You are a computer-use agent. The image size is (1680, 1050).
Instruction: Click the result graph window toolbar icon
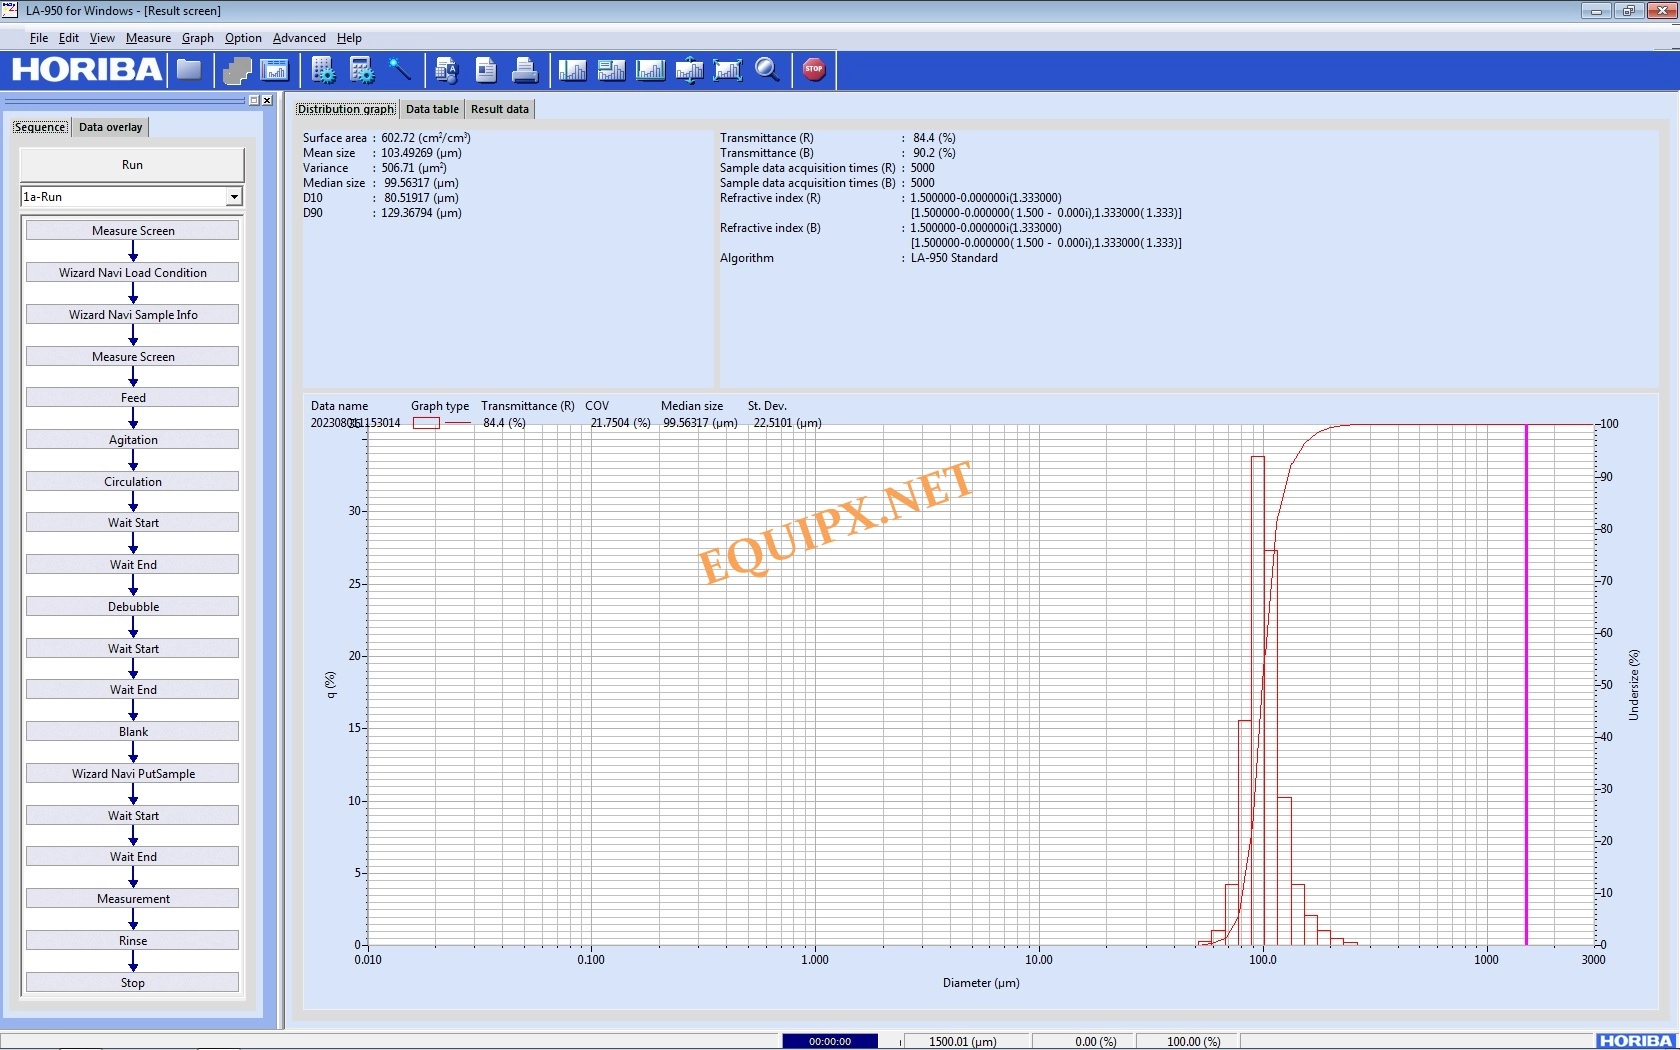274,70
